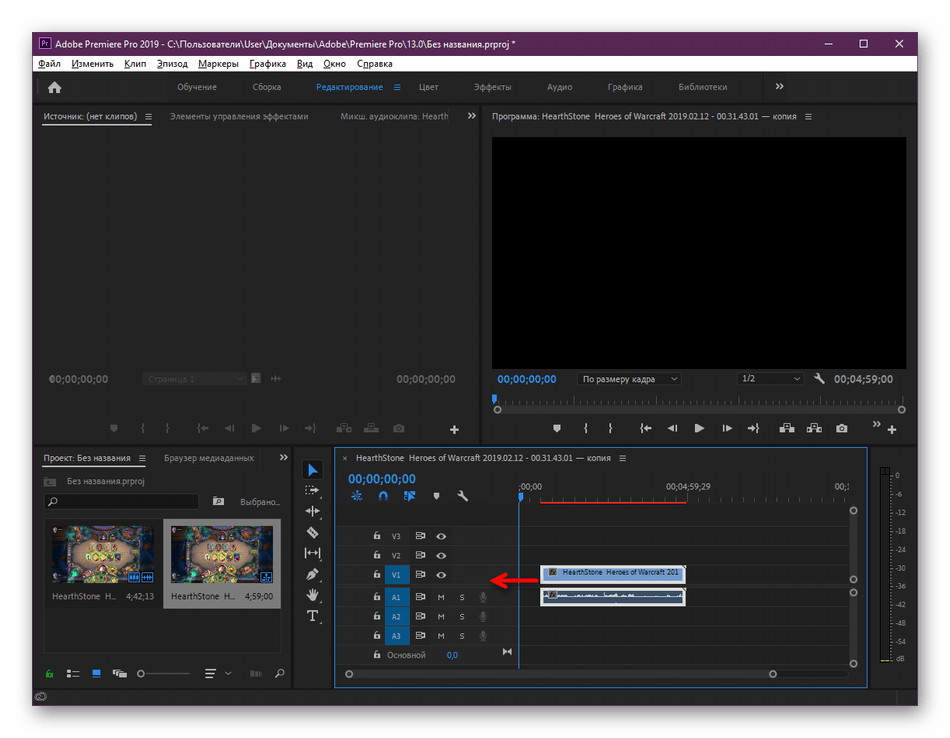950x738 pixels.
Task: Toggle lock on V3 track
Action: [x=376, y=536]
